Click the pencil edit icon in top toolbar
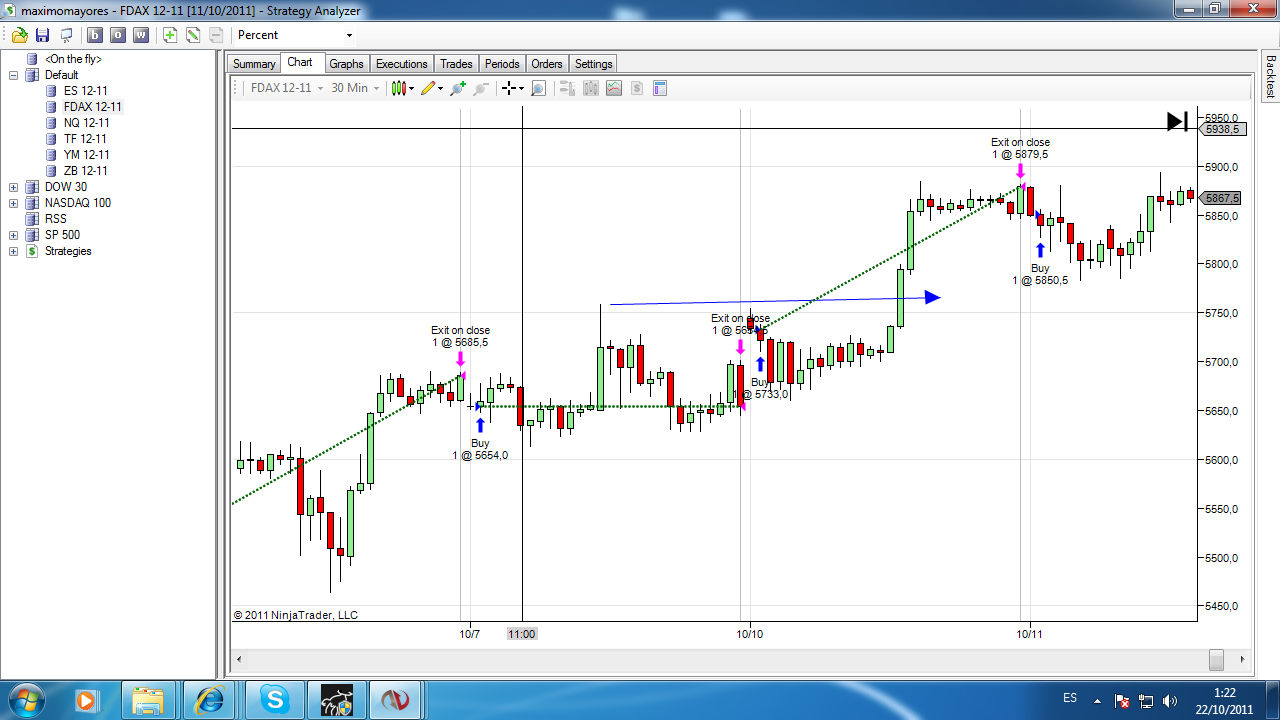 point(193,35)
